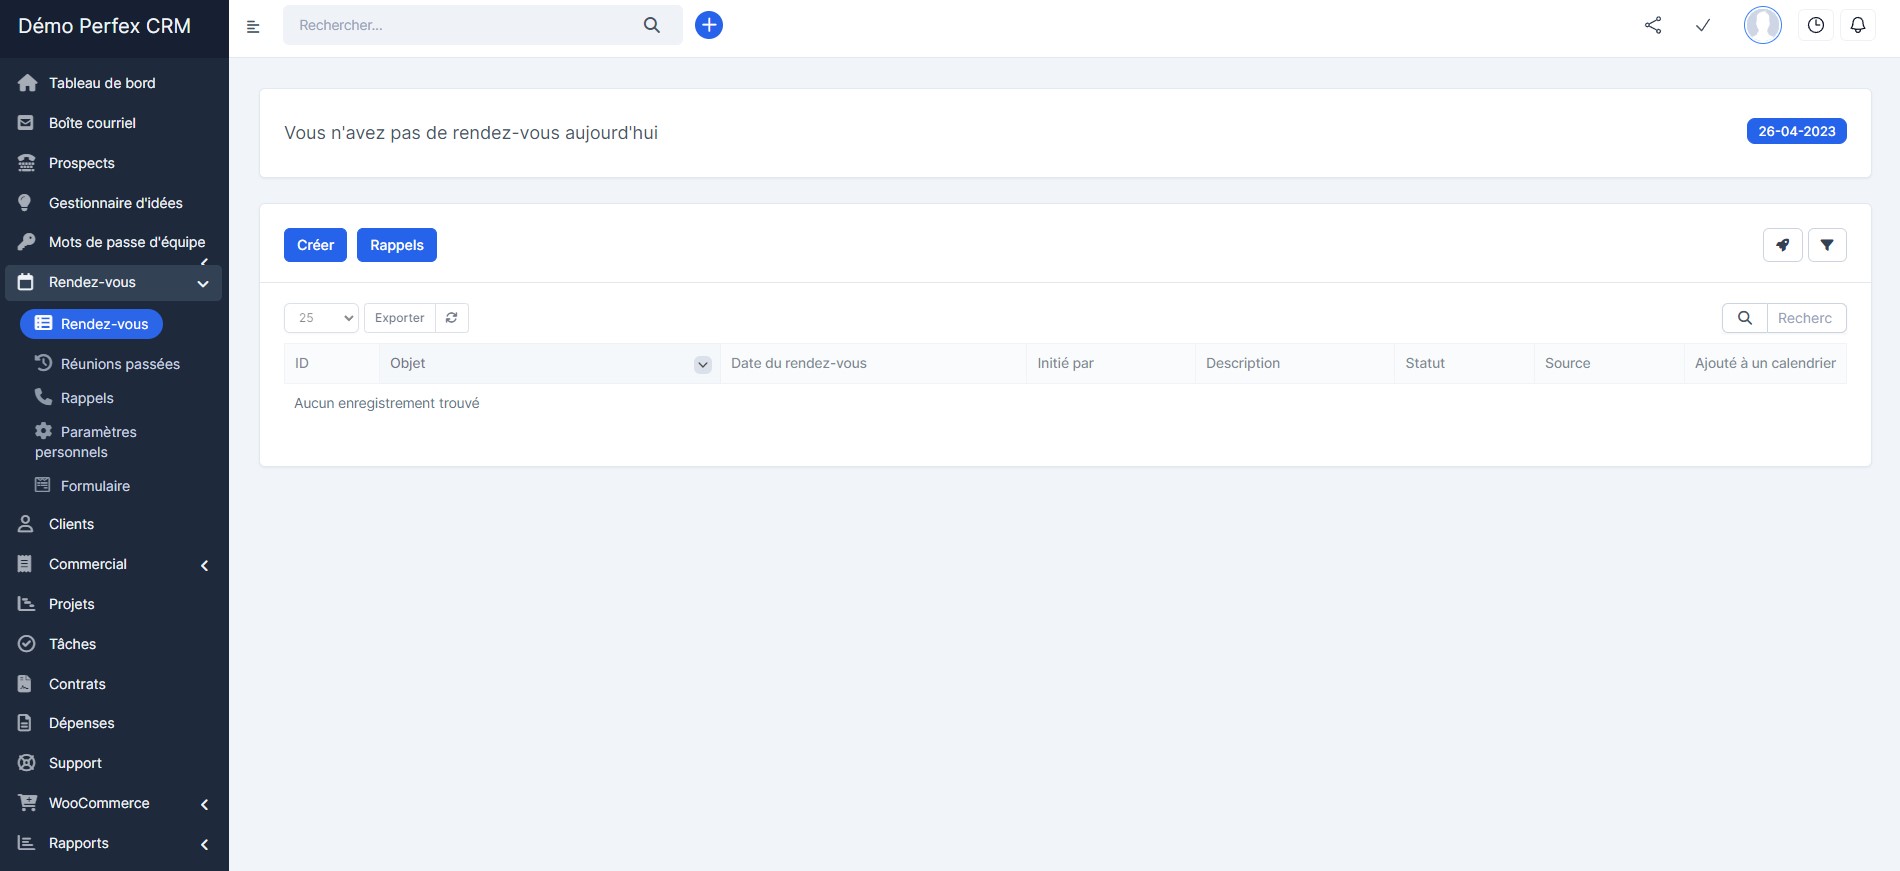
Task: Click Aucun enregistrement trouvé text
Action: (x=387, y=403)
